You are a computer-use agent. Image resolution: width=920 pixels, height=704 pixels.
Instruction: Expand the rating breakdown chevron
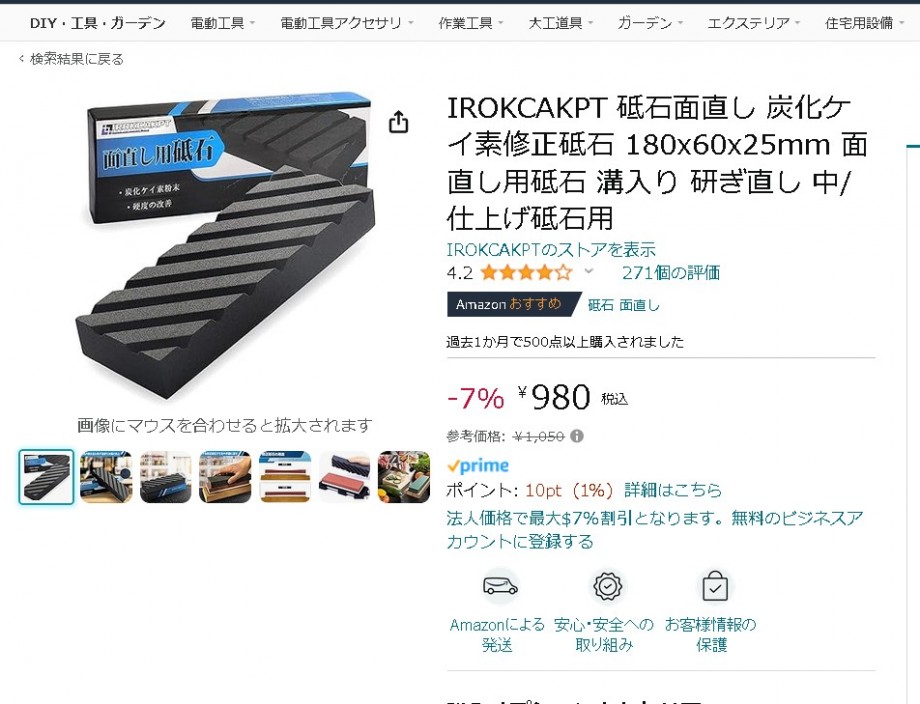coord(588,271)
